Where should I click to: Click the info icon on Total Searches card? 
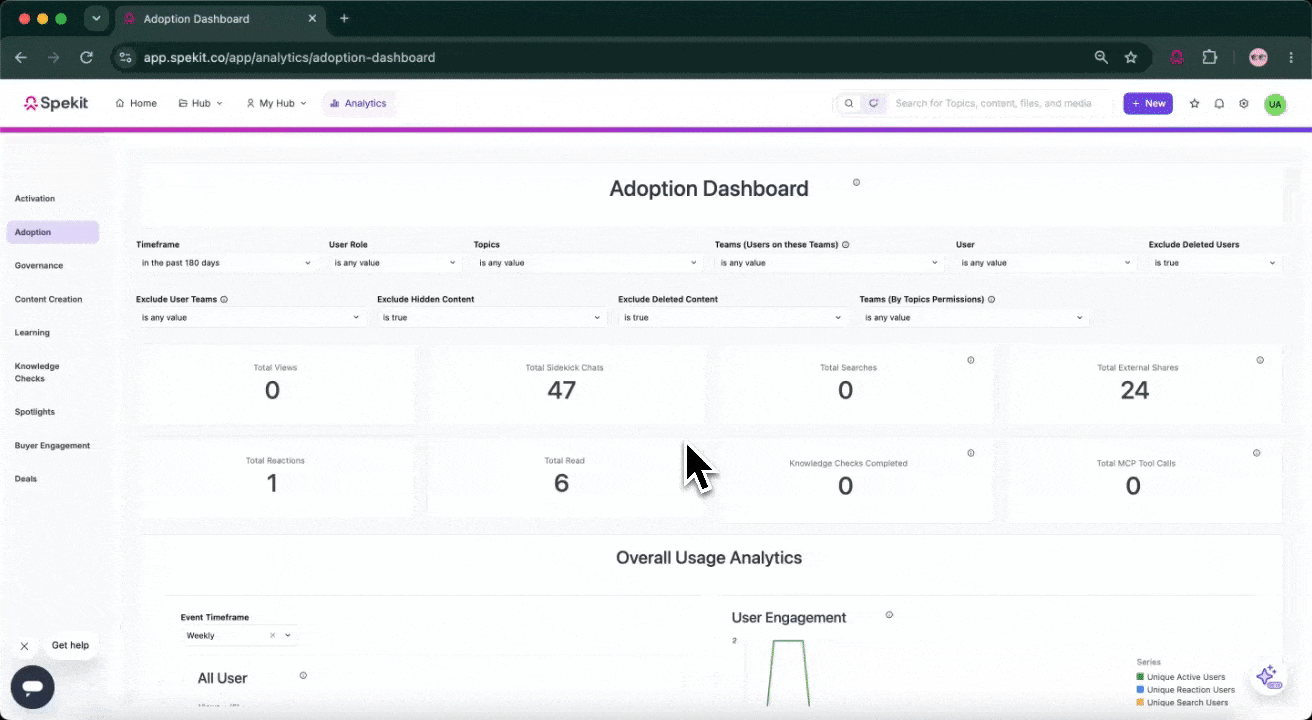pos(970,360)
